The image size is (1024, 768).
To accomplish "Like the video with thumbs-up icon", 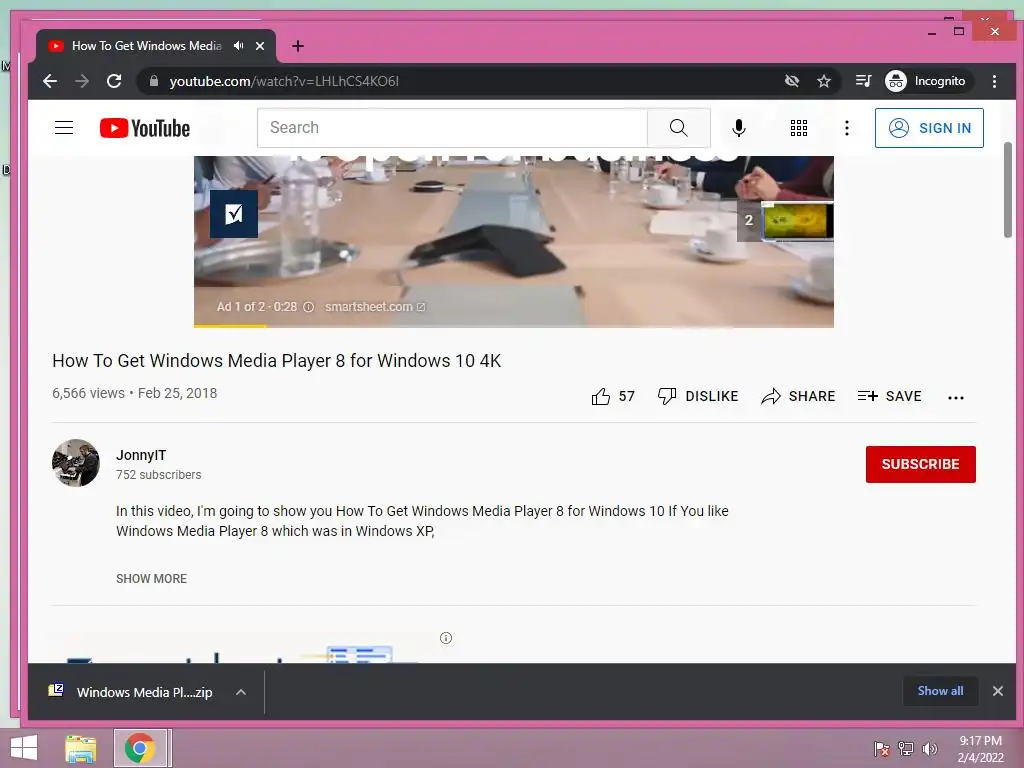I will coord(601,396).
